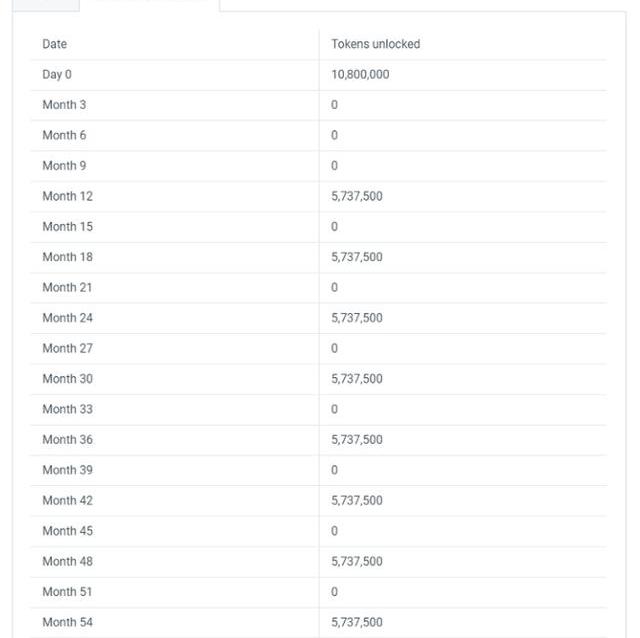Click the Tokens unlocked column header
The height and width of the screenshot is (638, 640).
(375, 44)
